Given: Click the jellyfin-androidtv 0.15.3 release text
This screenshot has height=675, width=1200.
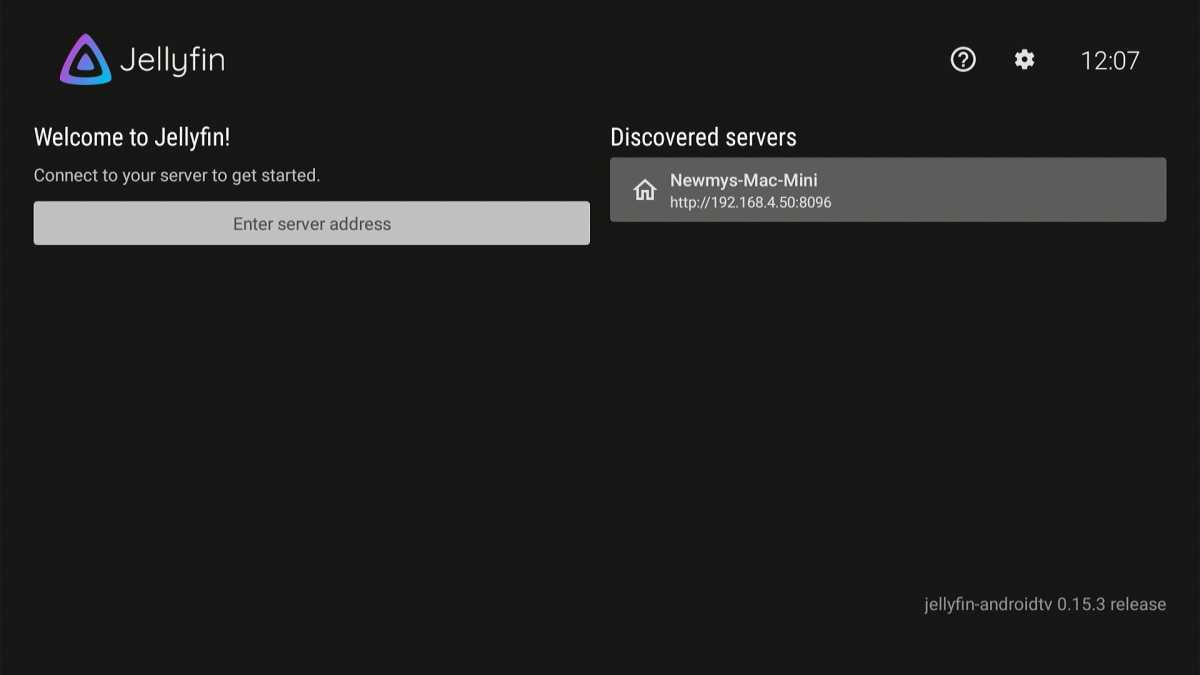Looking at the screenshot, I should 1045,604.
